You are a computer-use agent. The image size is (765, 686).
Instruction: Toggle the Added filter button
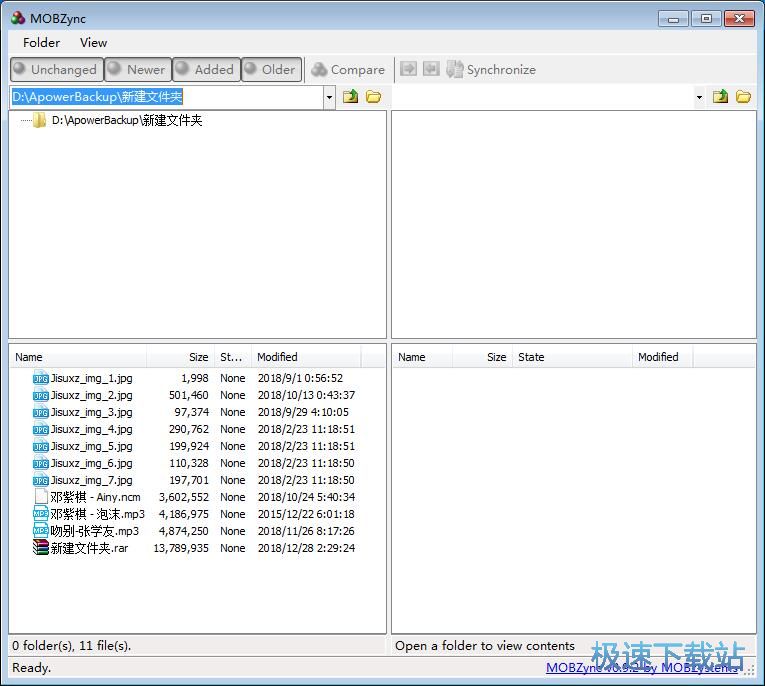pyautogui.click(x=206, y=69)
